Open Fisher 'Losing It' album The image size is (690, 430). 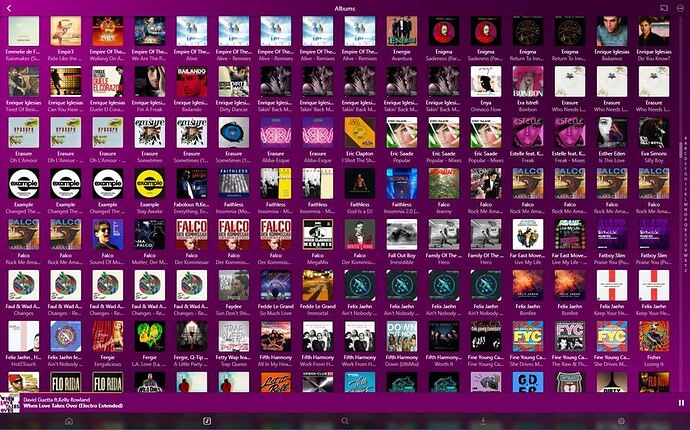pos(654,336)
